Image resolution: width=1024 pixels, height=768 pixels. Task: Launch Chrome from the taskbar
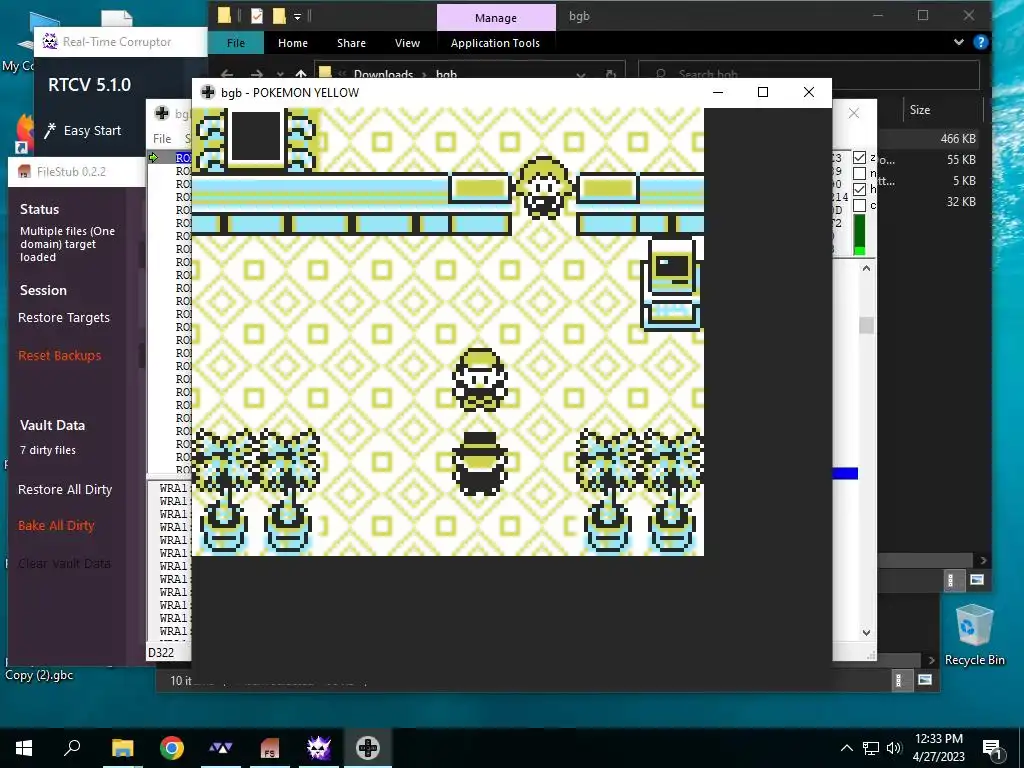[172, 748]
